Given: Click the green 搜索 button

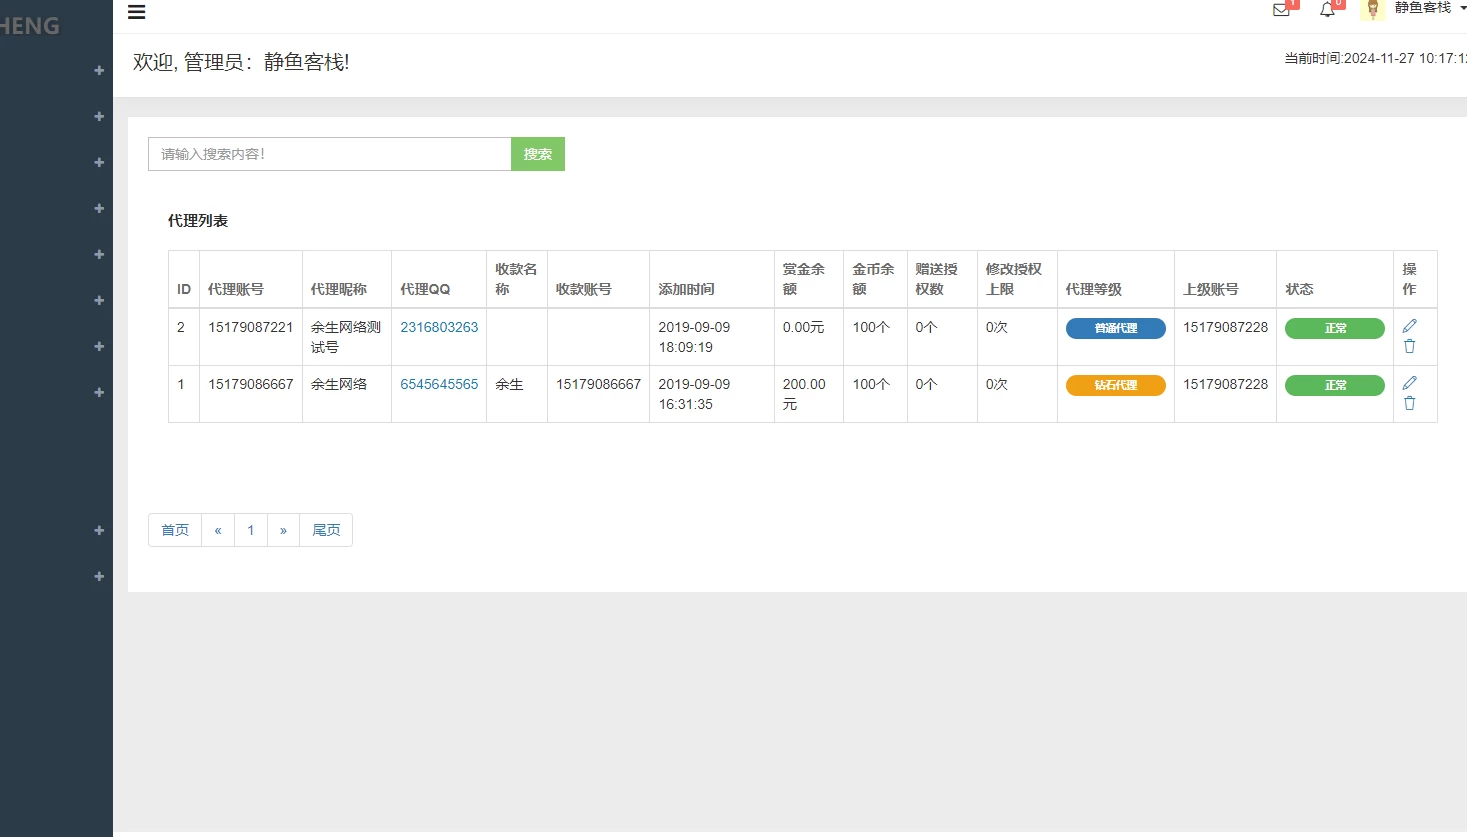Looking at the screenshot, I should [538, 154].
